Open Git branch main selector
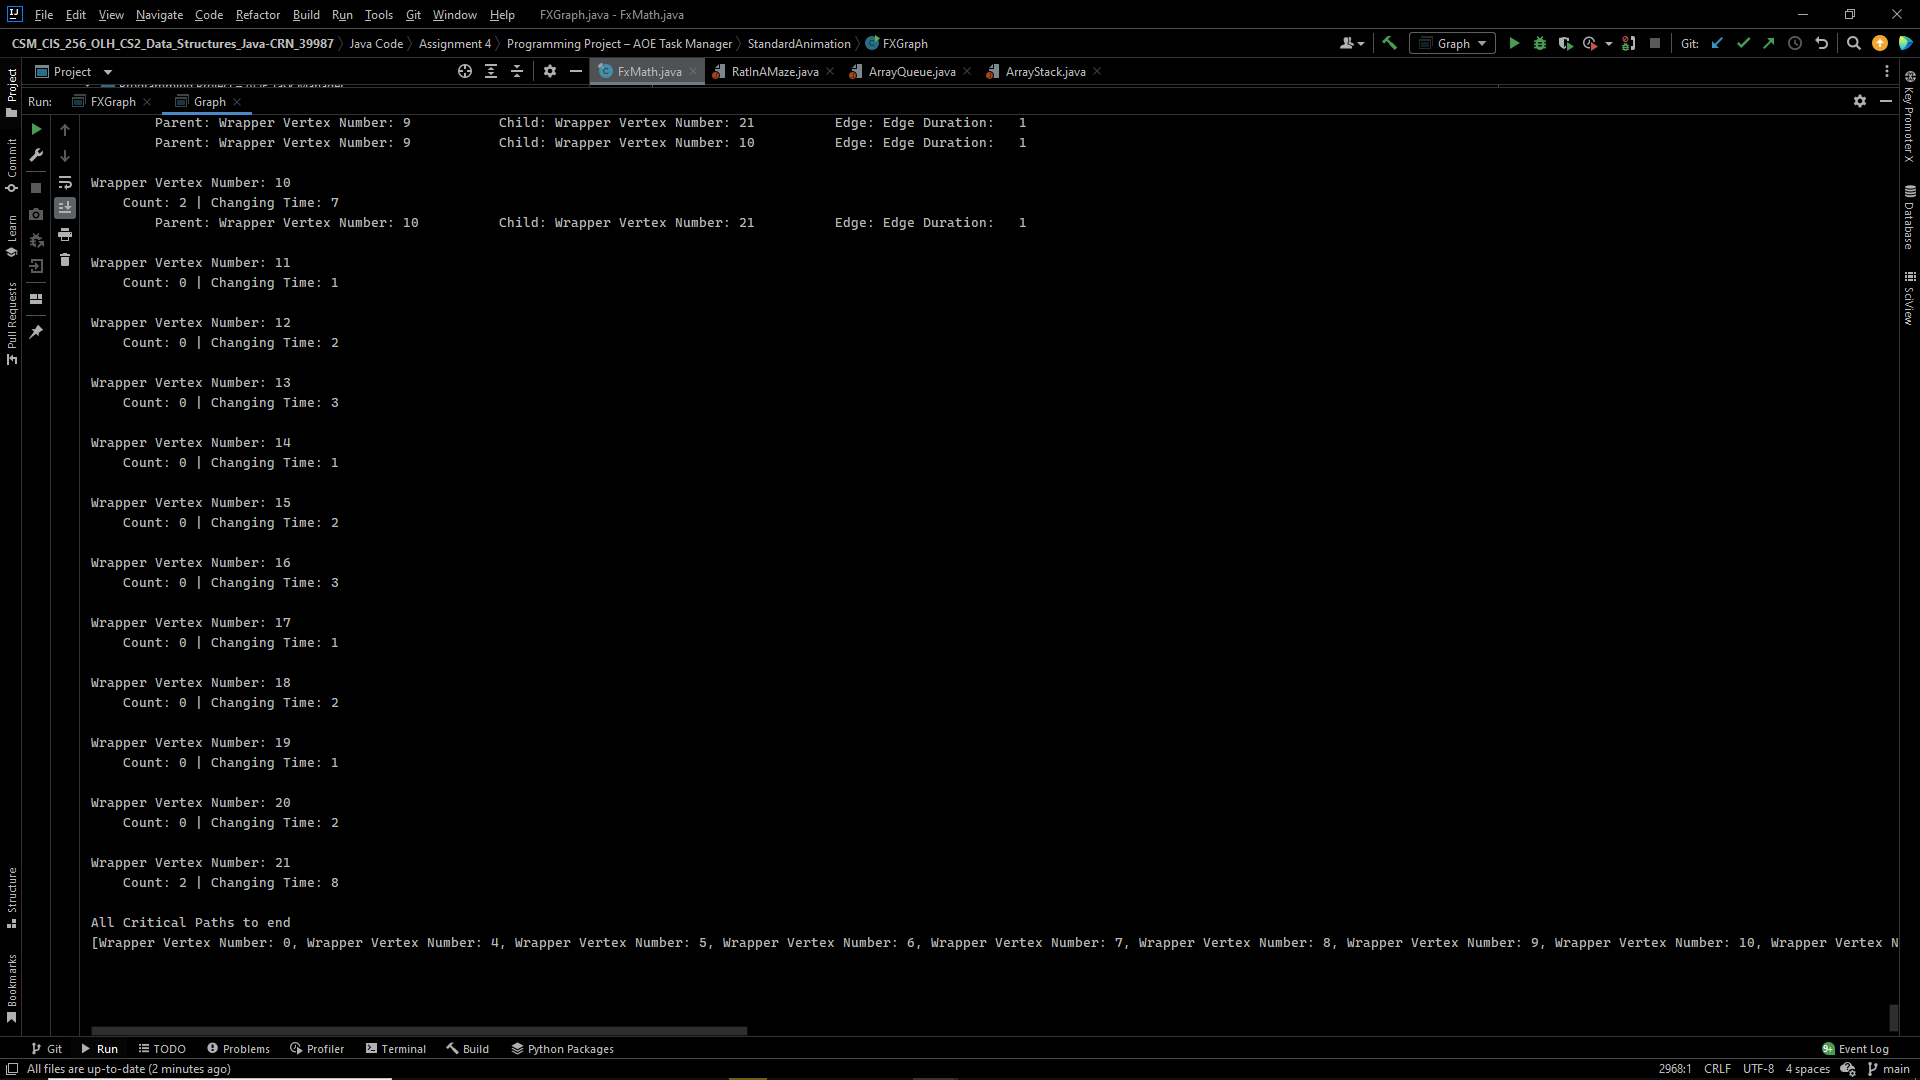This screenshot has height=1080, width=1920. (1888, 1069)
